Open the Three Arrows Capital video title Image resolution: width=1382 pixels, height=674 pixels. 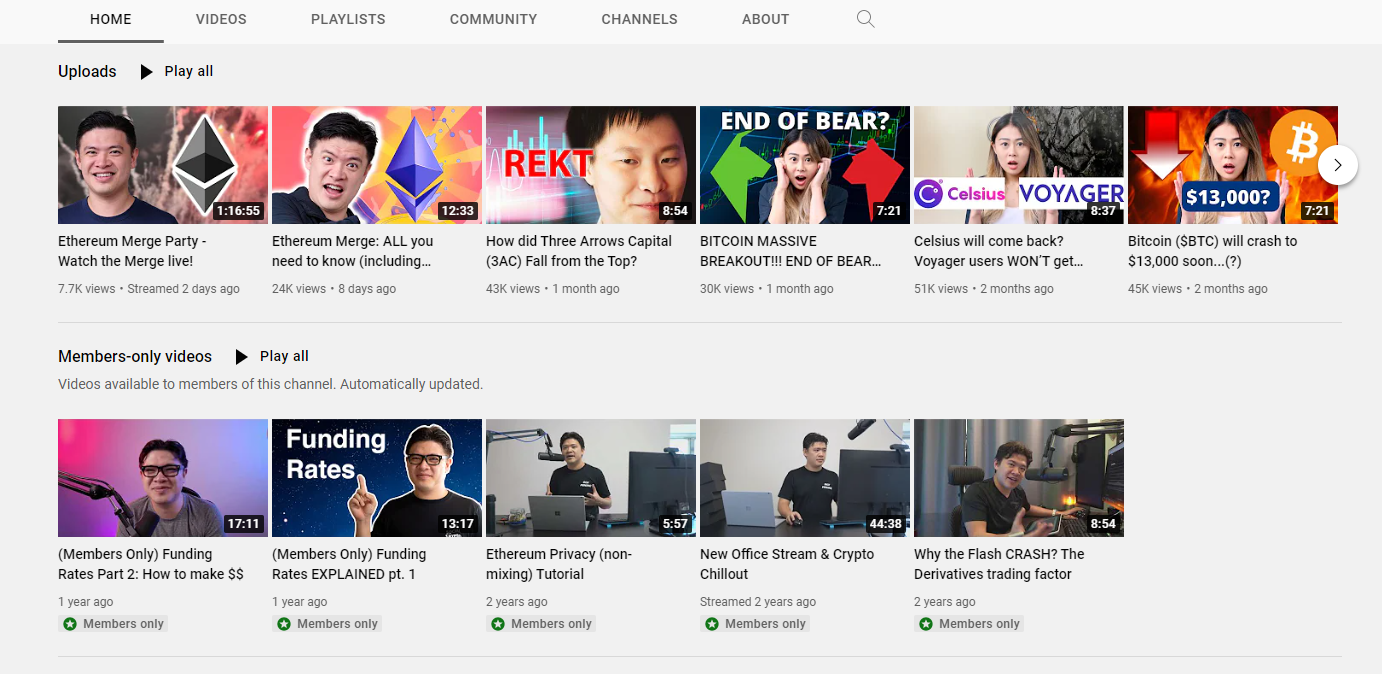[x=578, y=251]
